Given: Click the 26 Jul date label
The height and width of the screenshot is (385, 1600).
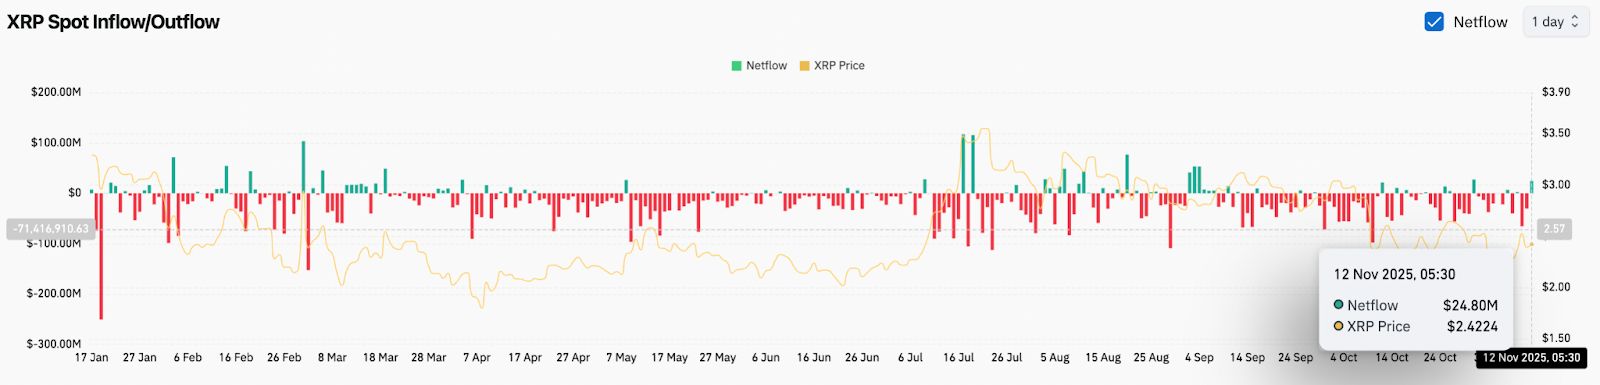Looking at the screenshot, I should 1007,357.
